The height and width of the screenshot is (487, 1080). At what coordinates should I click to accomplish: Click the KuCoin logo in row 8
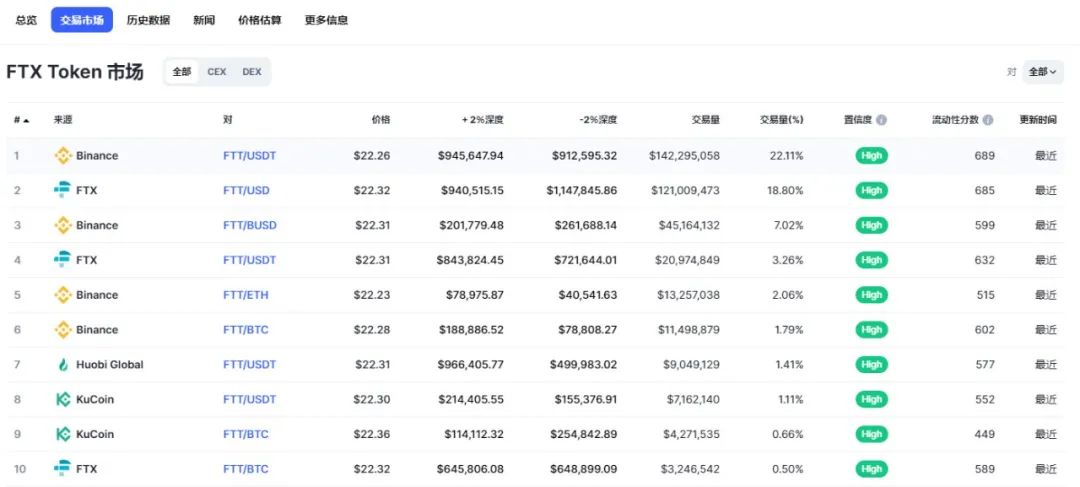click(63, 399)
